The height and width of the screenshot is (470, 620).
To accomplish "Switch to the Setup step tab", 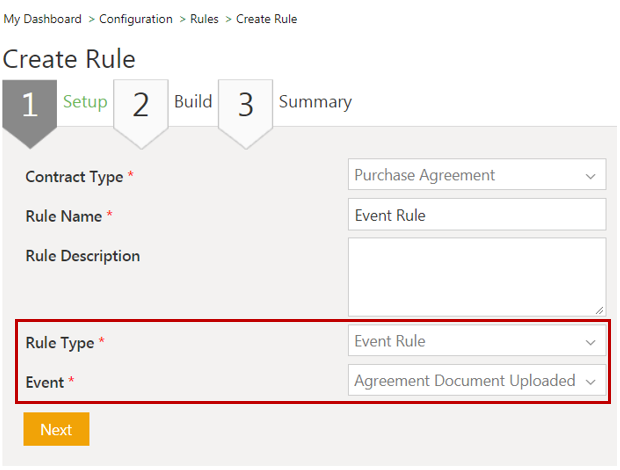I will point(85,102).
